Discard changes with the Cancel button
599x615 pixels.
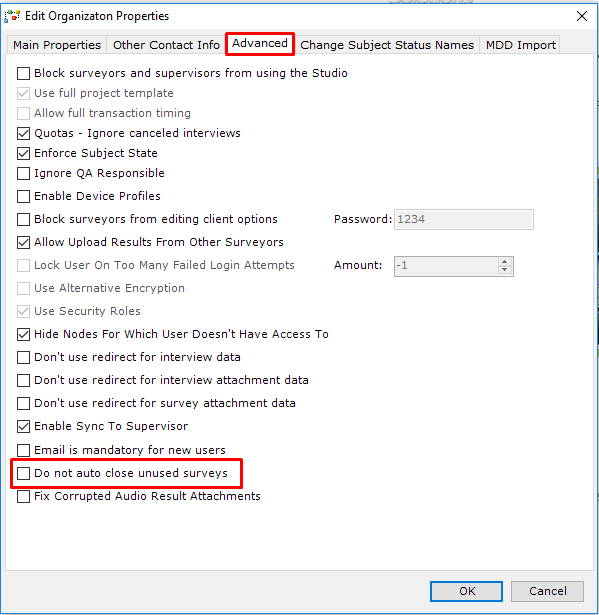coord(547,591)
